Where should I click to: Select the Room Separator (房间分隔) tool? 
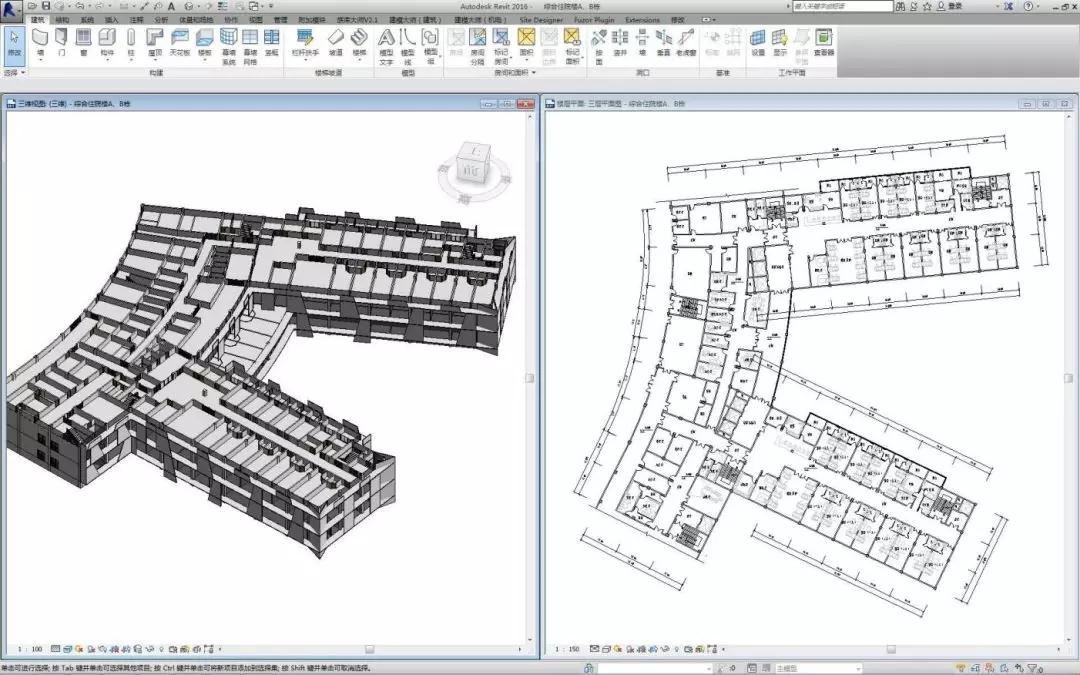pos(477,45)
